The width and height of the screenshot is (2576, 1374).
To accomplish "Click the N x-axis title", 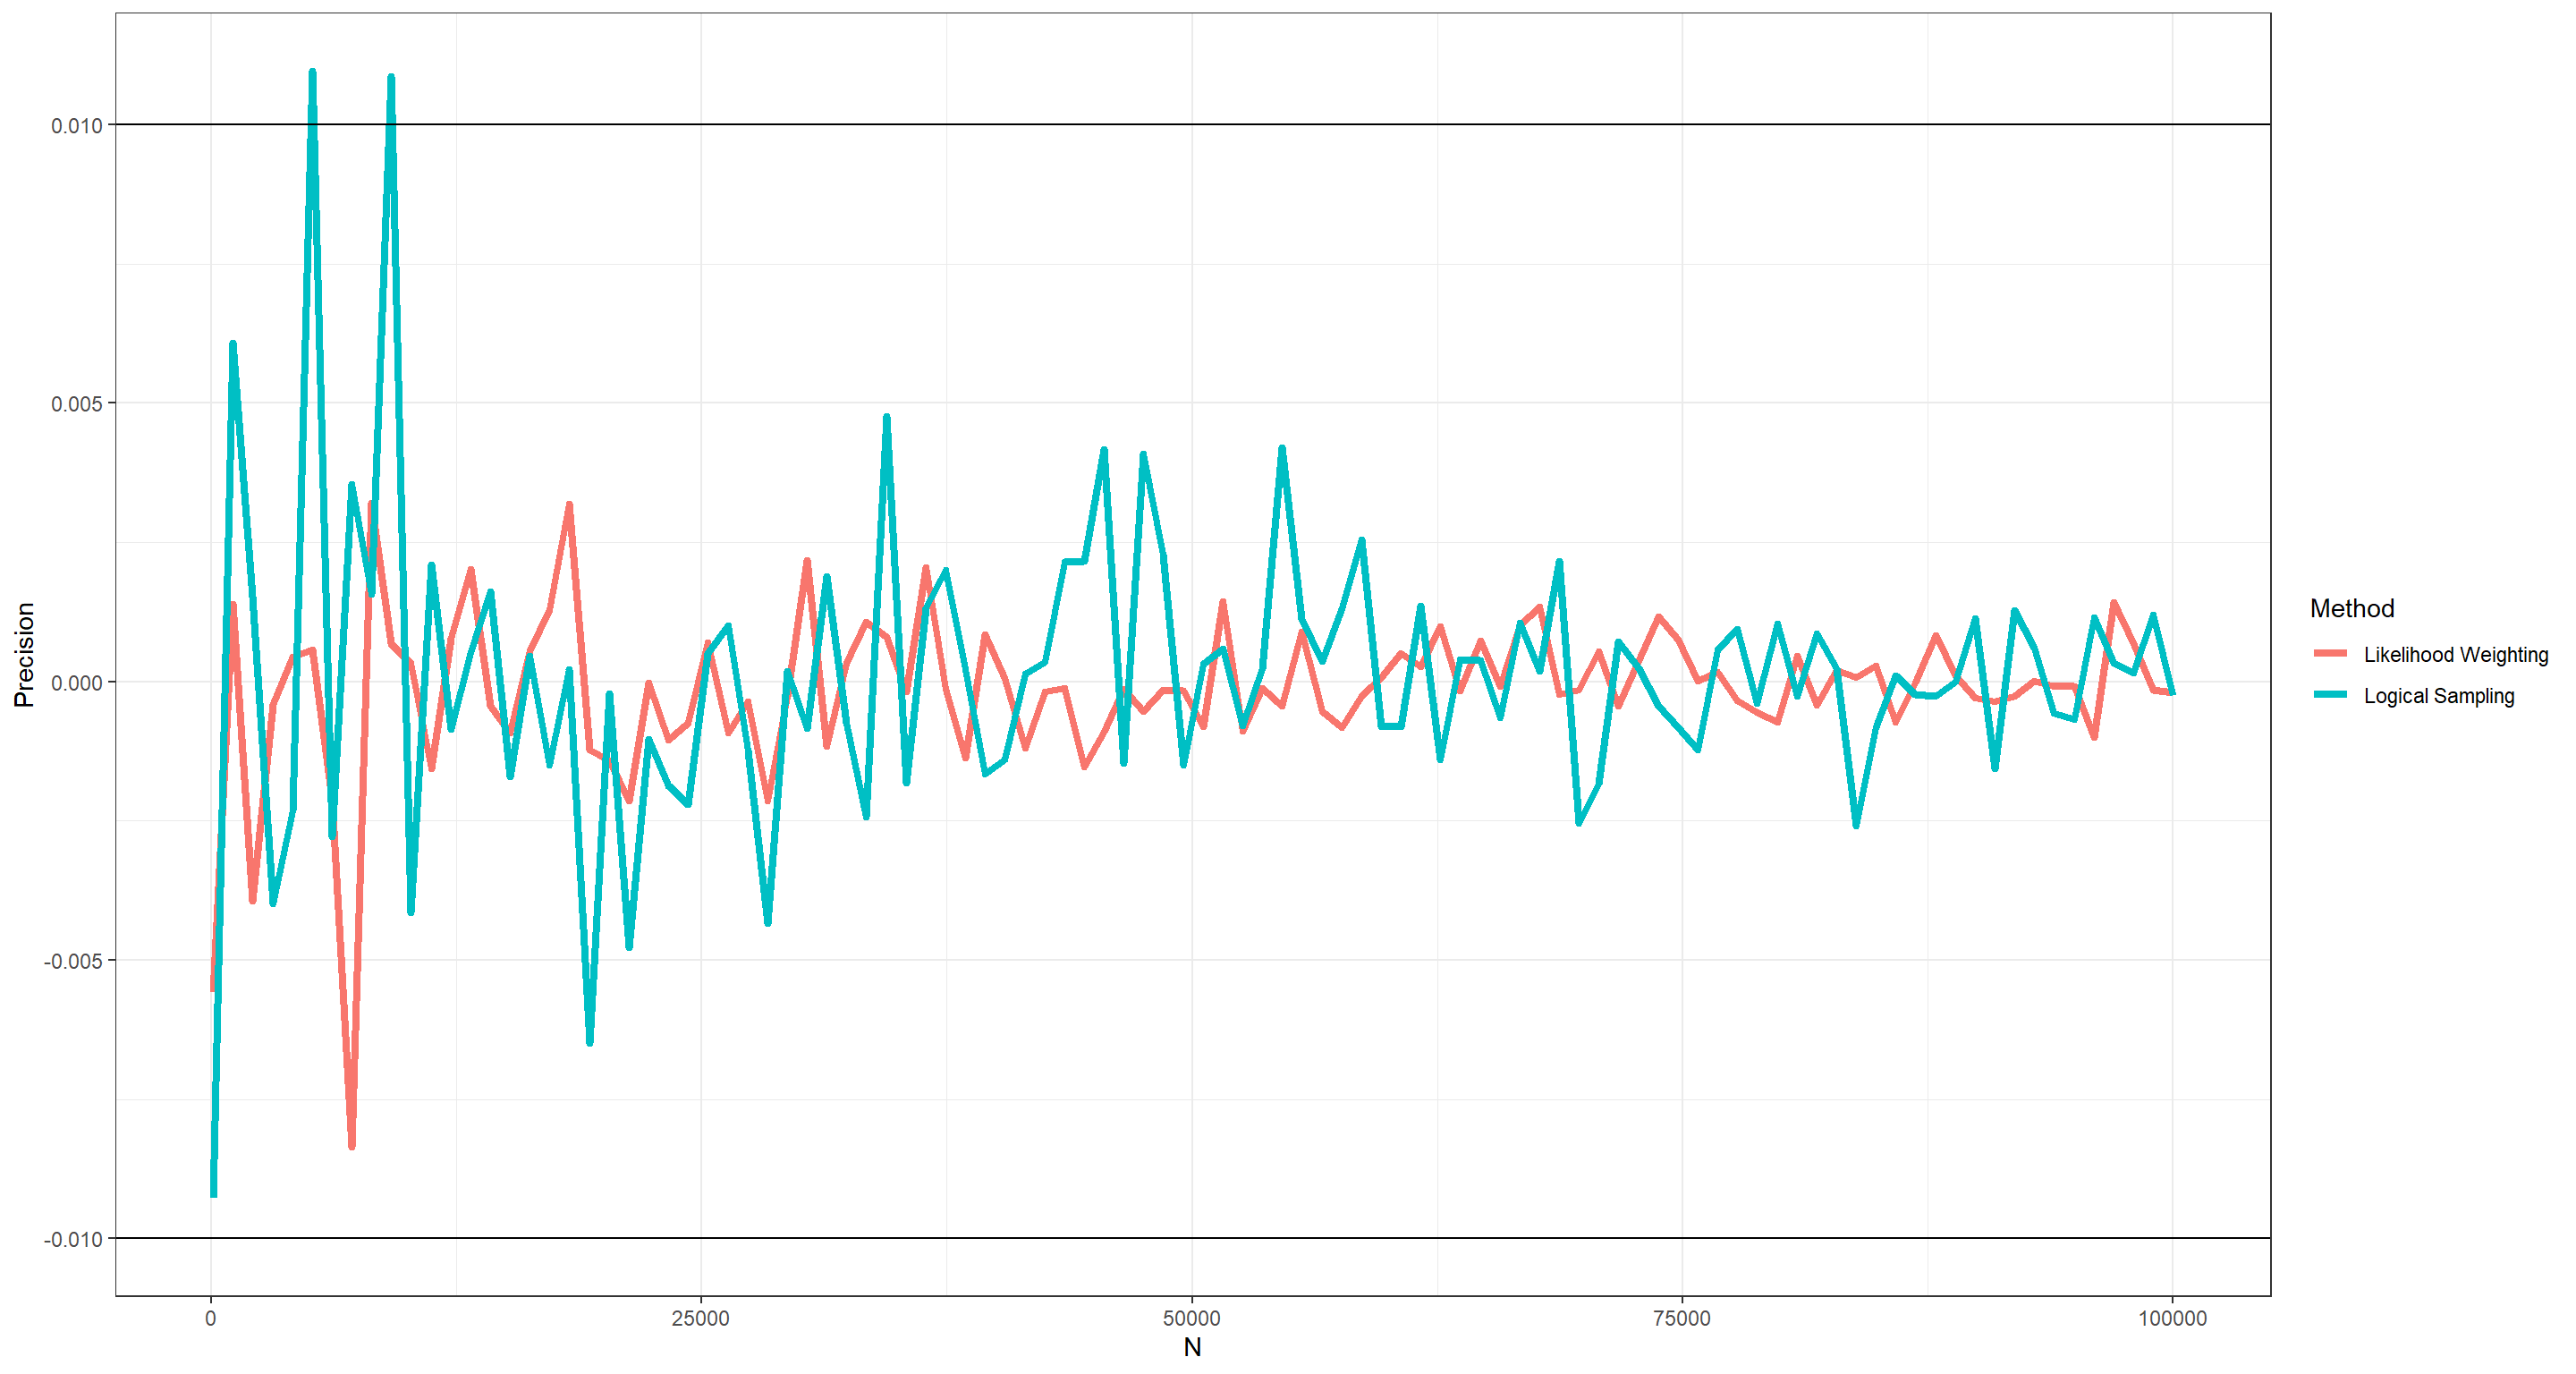I will pyautogui.click(x=1192, y=1347).
